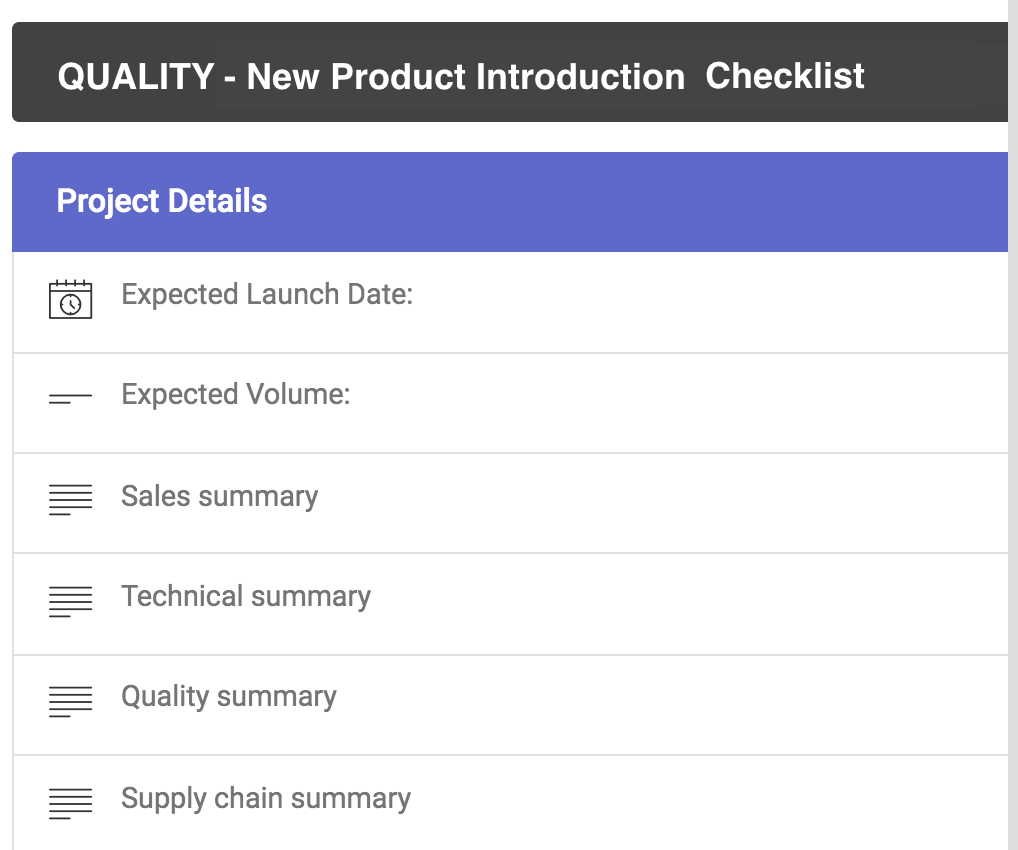Select the Sales summary label
1018x850 pixels.
pyautogui.click(x=220, y=496)
